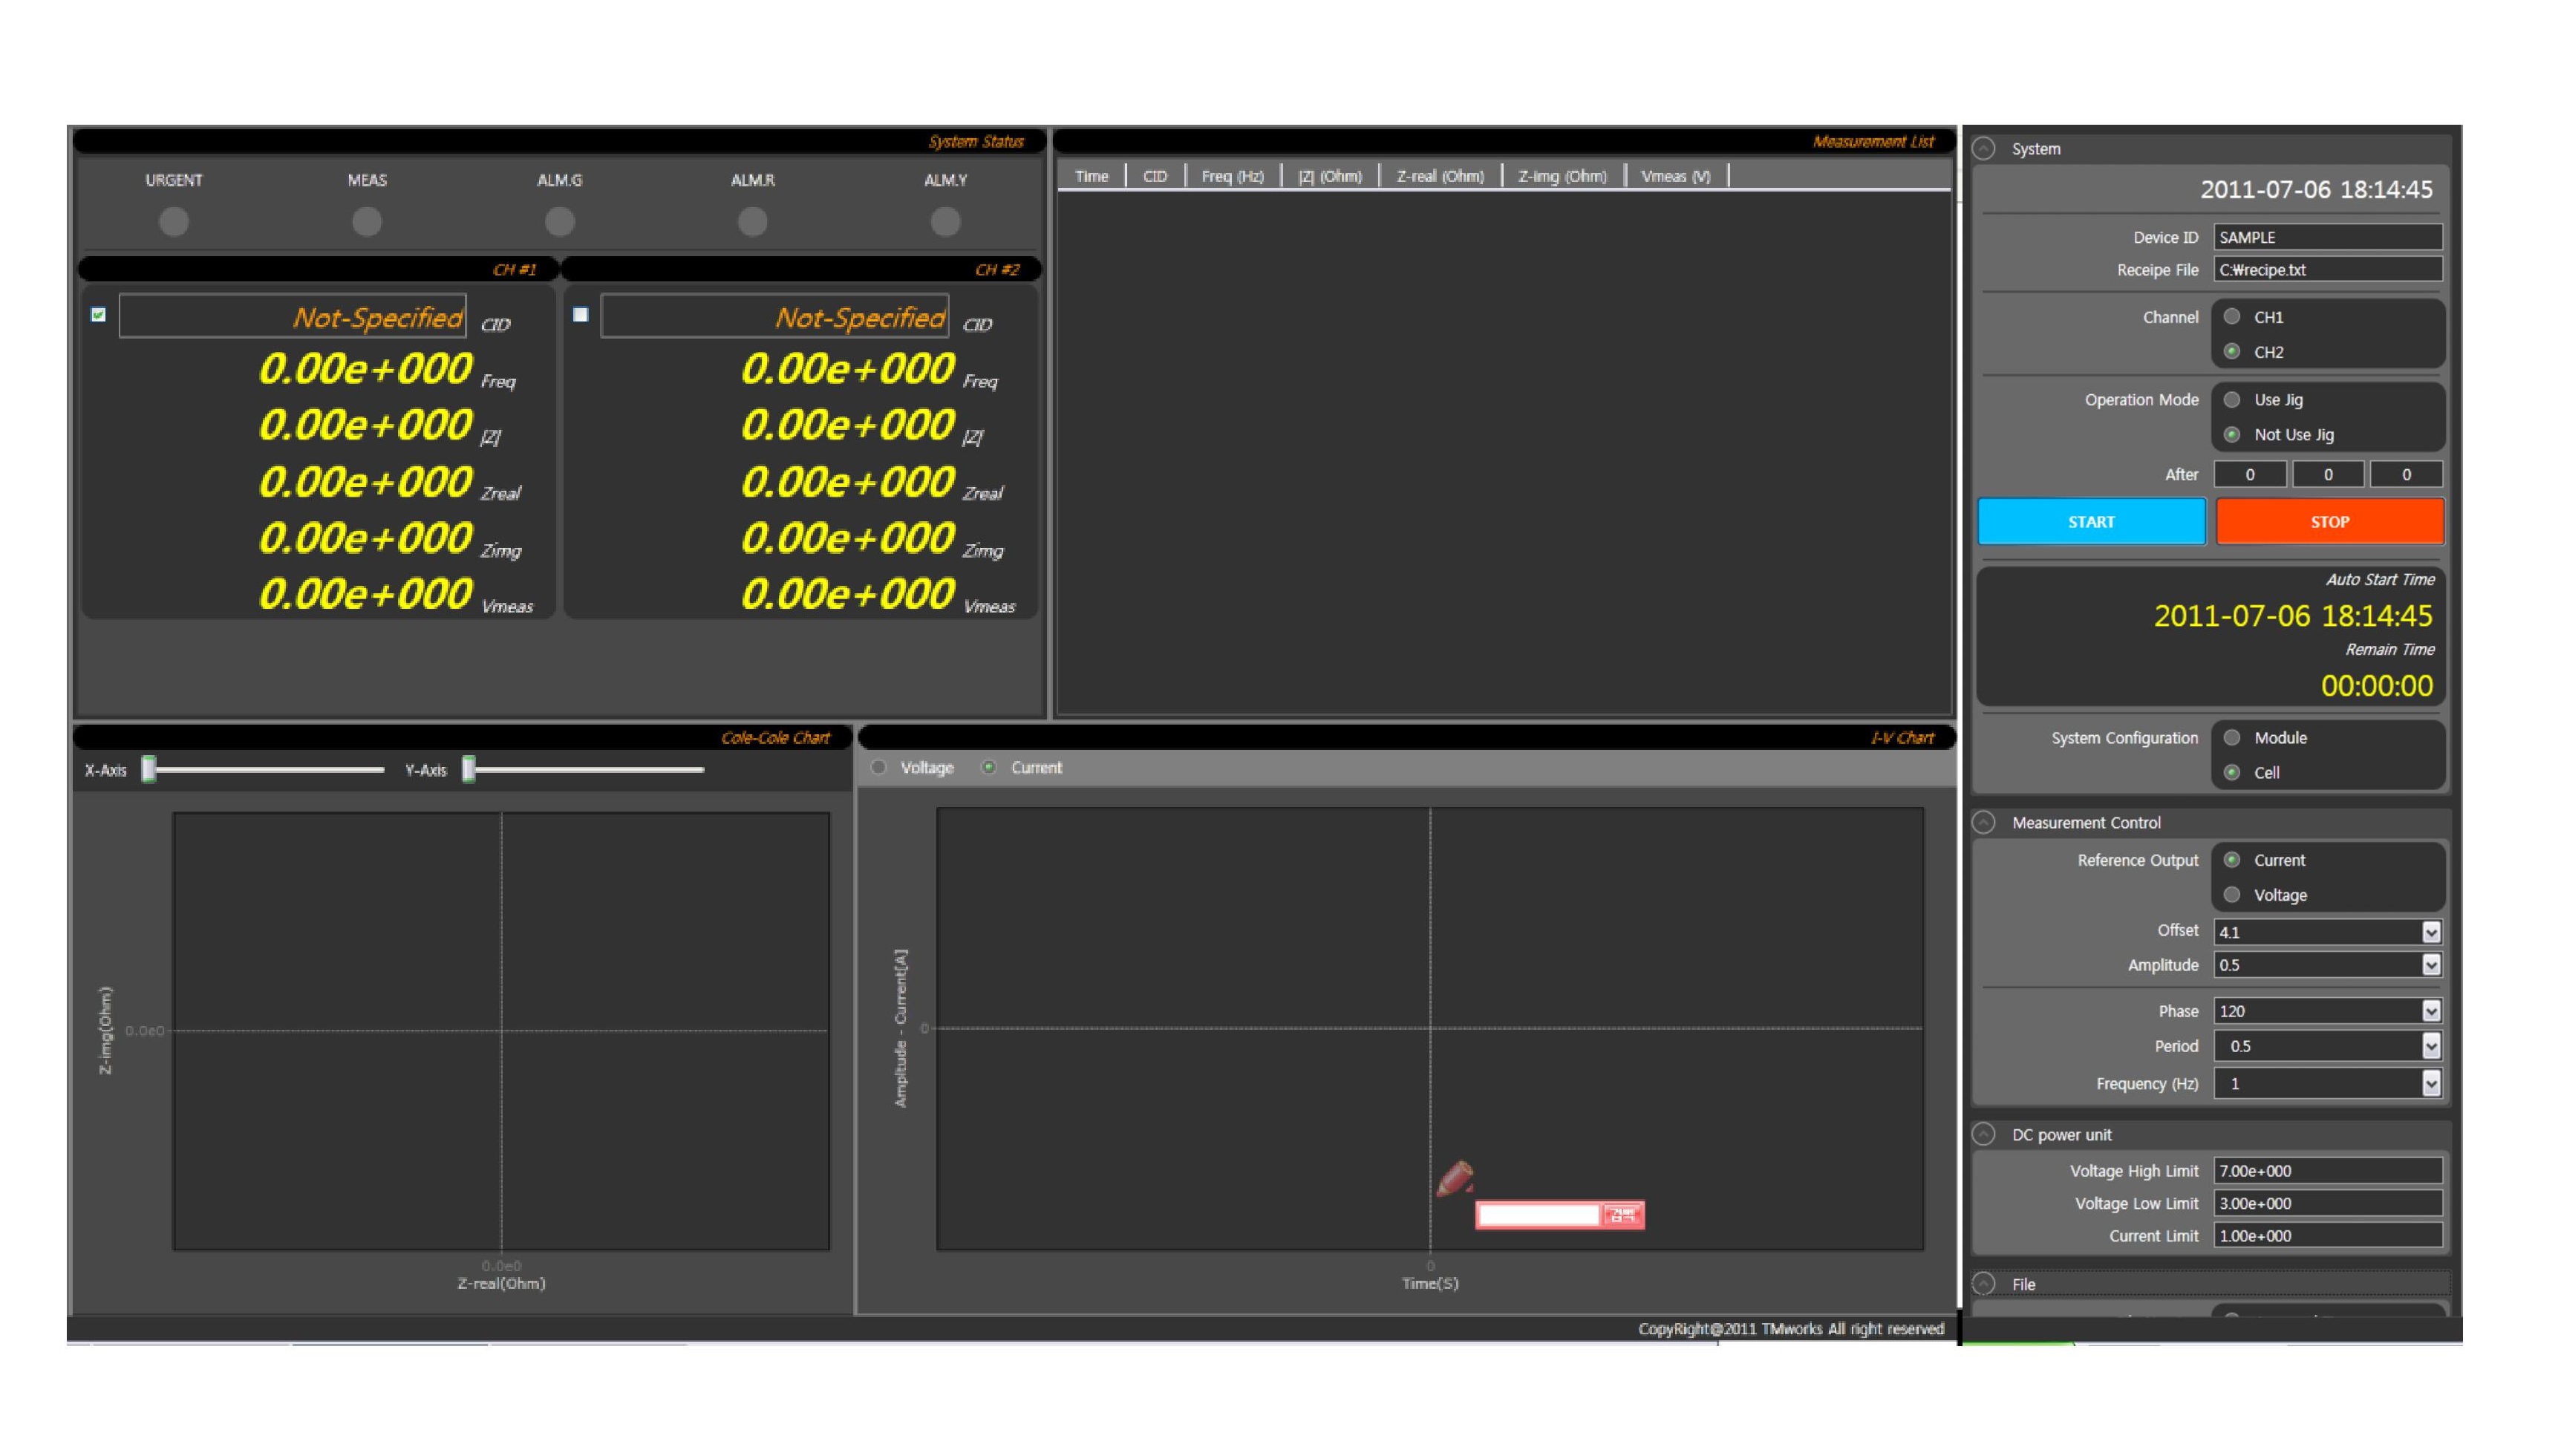Screen dimensions: 2561x1456
Task: Expand the File section circle icon
Action: [1984, 1284]
